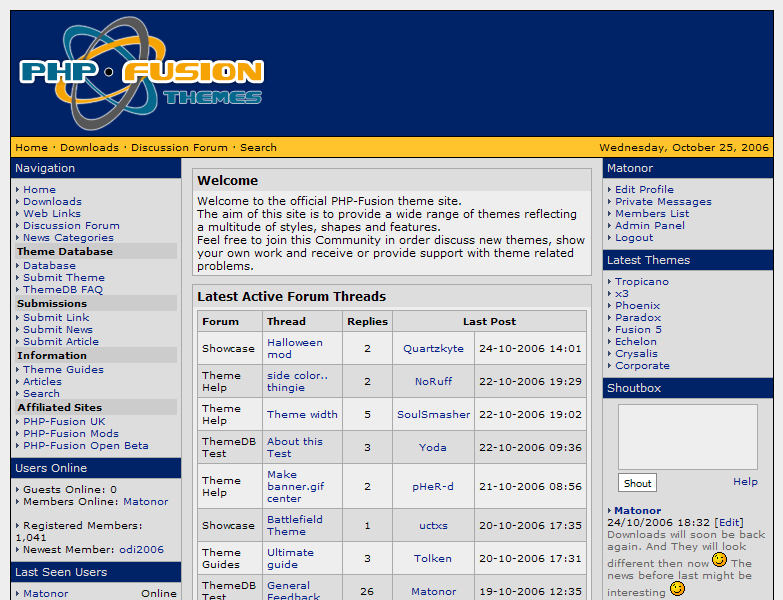Click the smiley emoticon after 'interesting'

click(x=677, y=589)
